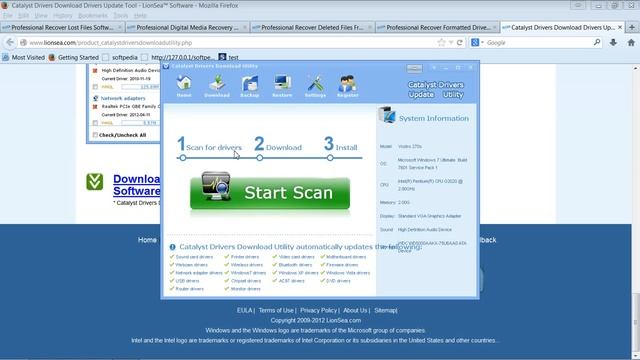Close the Professional Recover Lost Files tab

120,27
